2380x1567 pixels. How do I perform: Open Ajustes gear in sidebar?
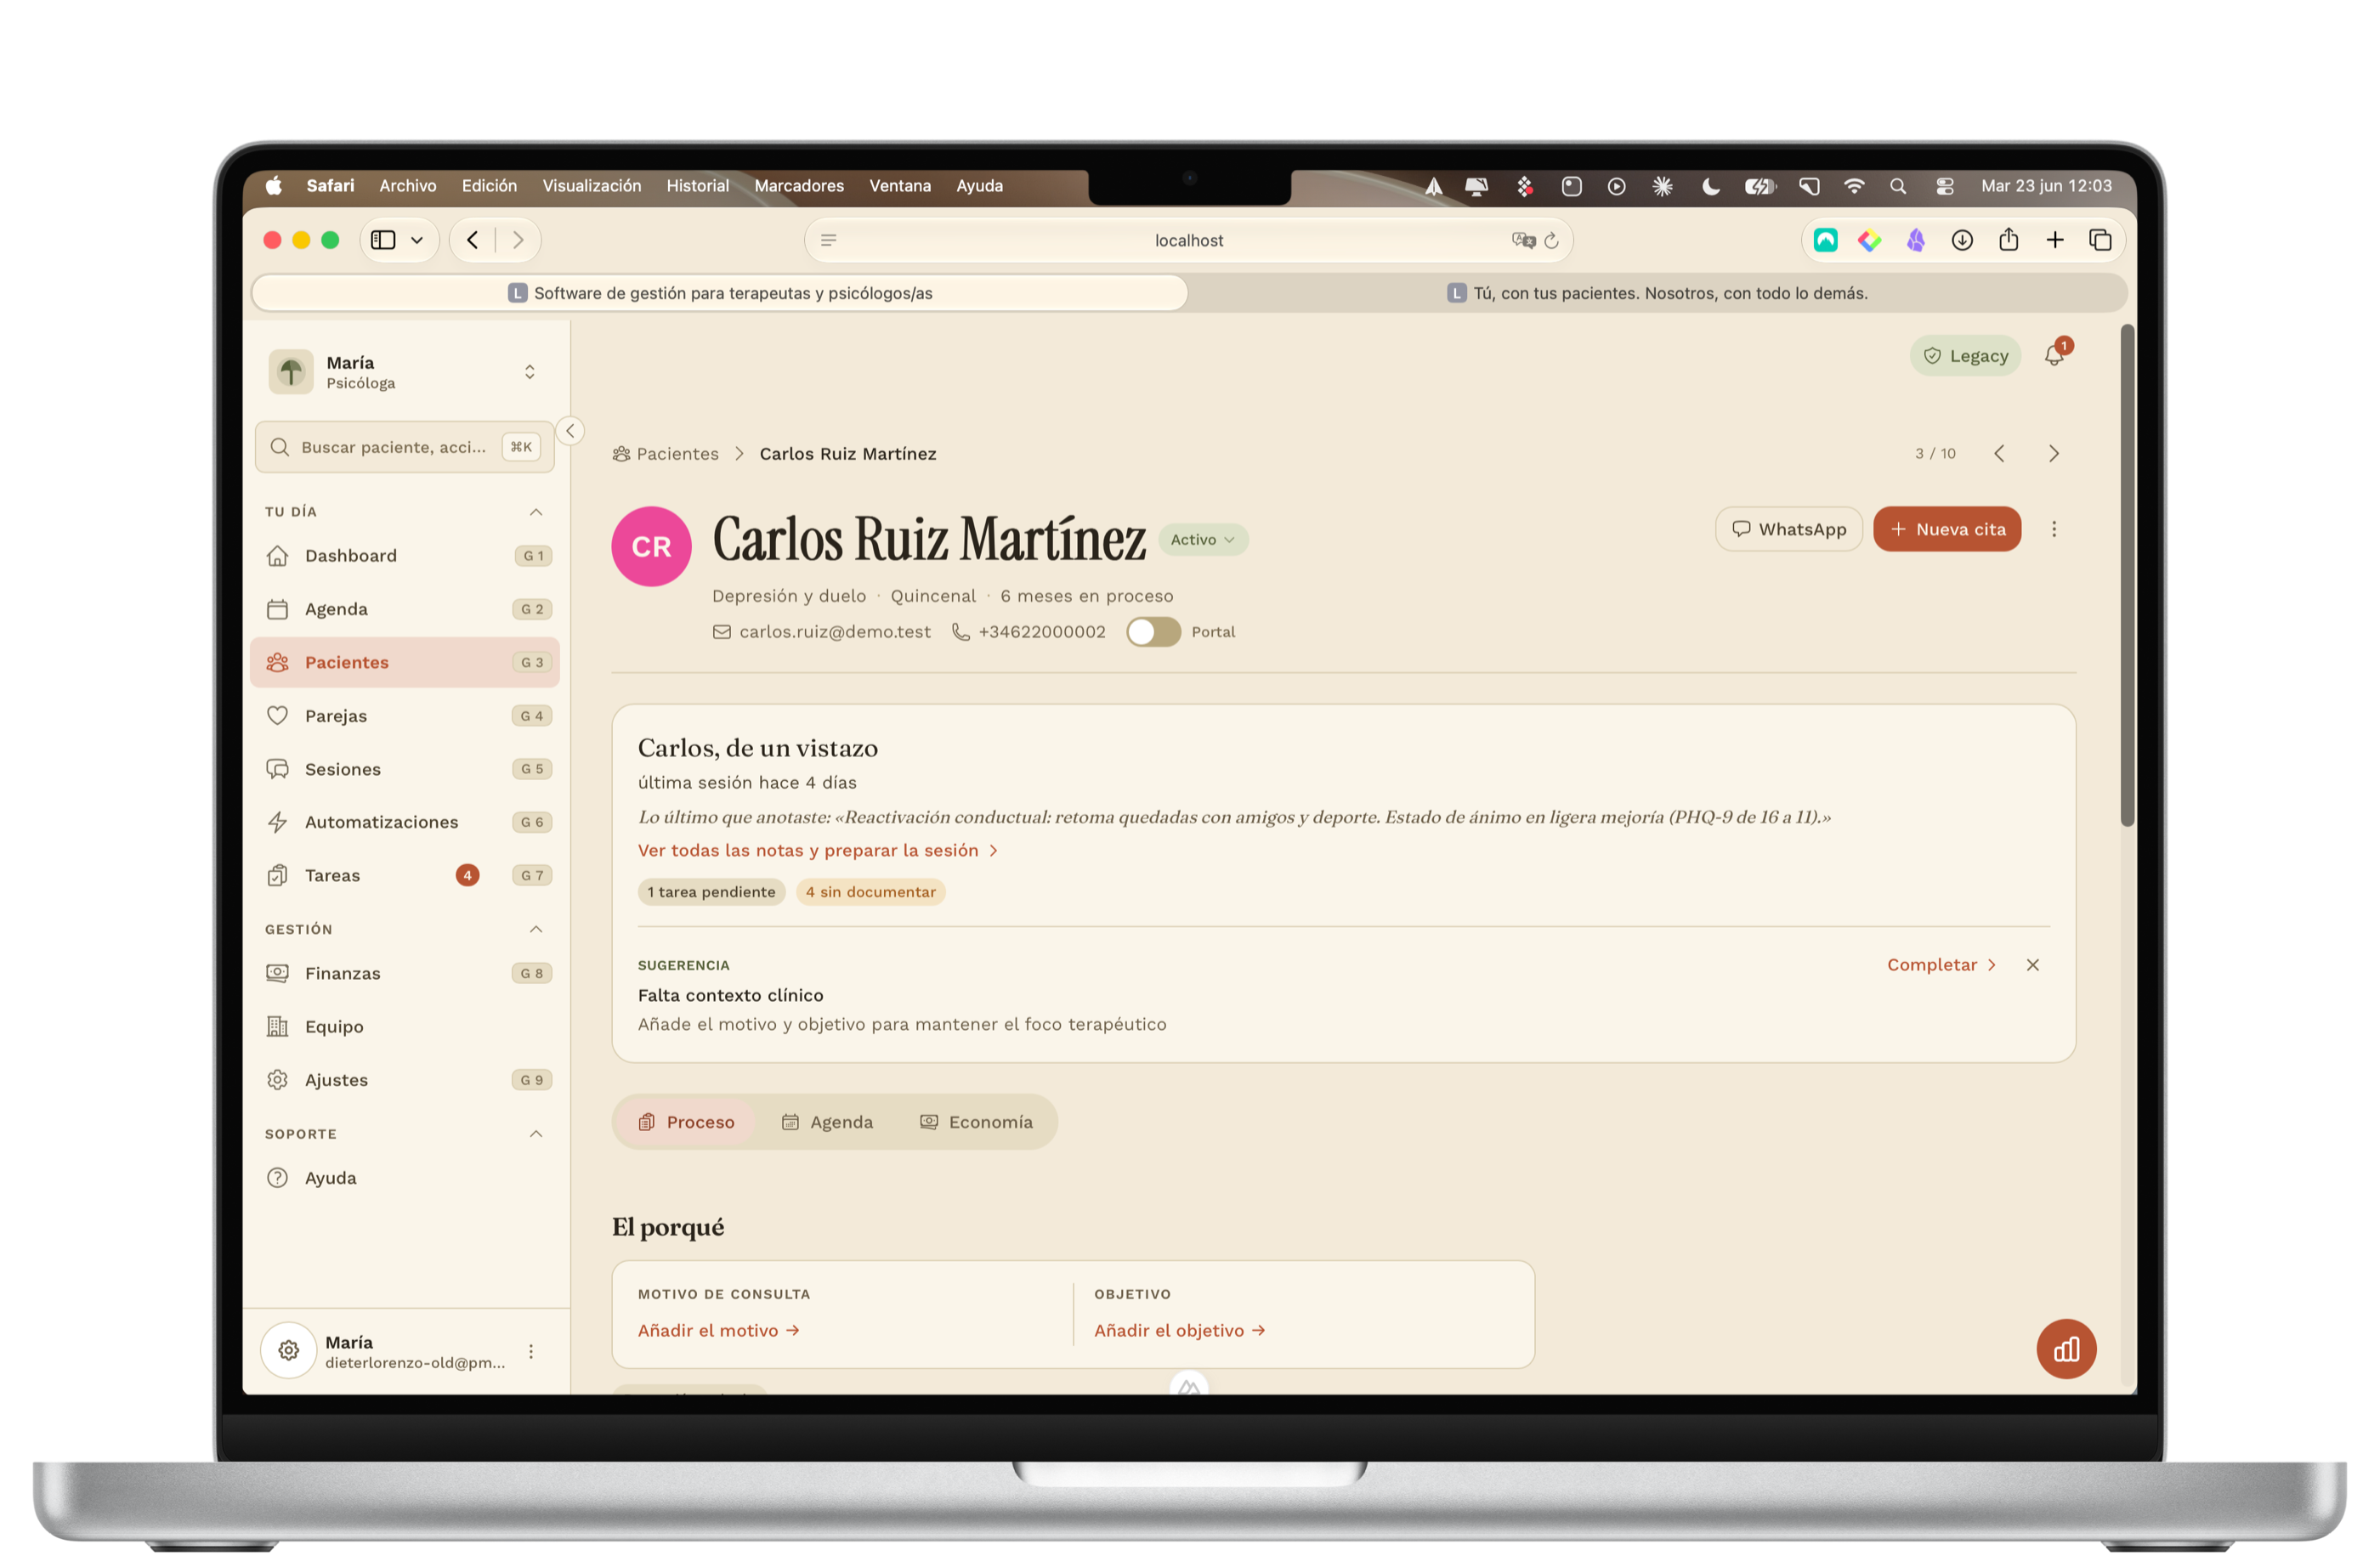(x=404, y=1079)
